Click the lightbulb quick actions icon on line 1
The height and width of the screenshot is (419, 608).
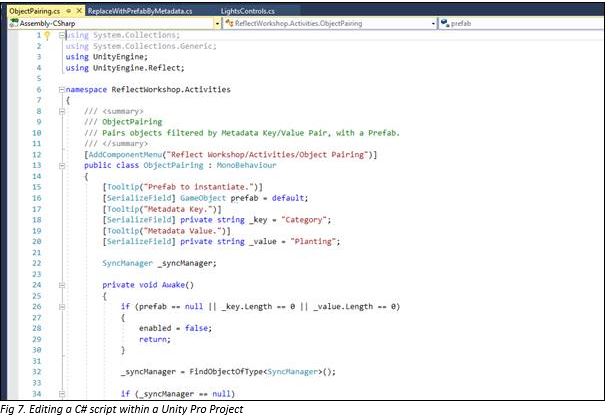click(x=47, y=36)
